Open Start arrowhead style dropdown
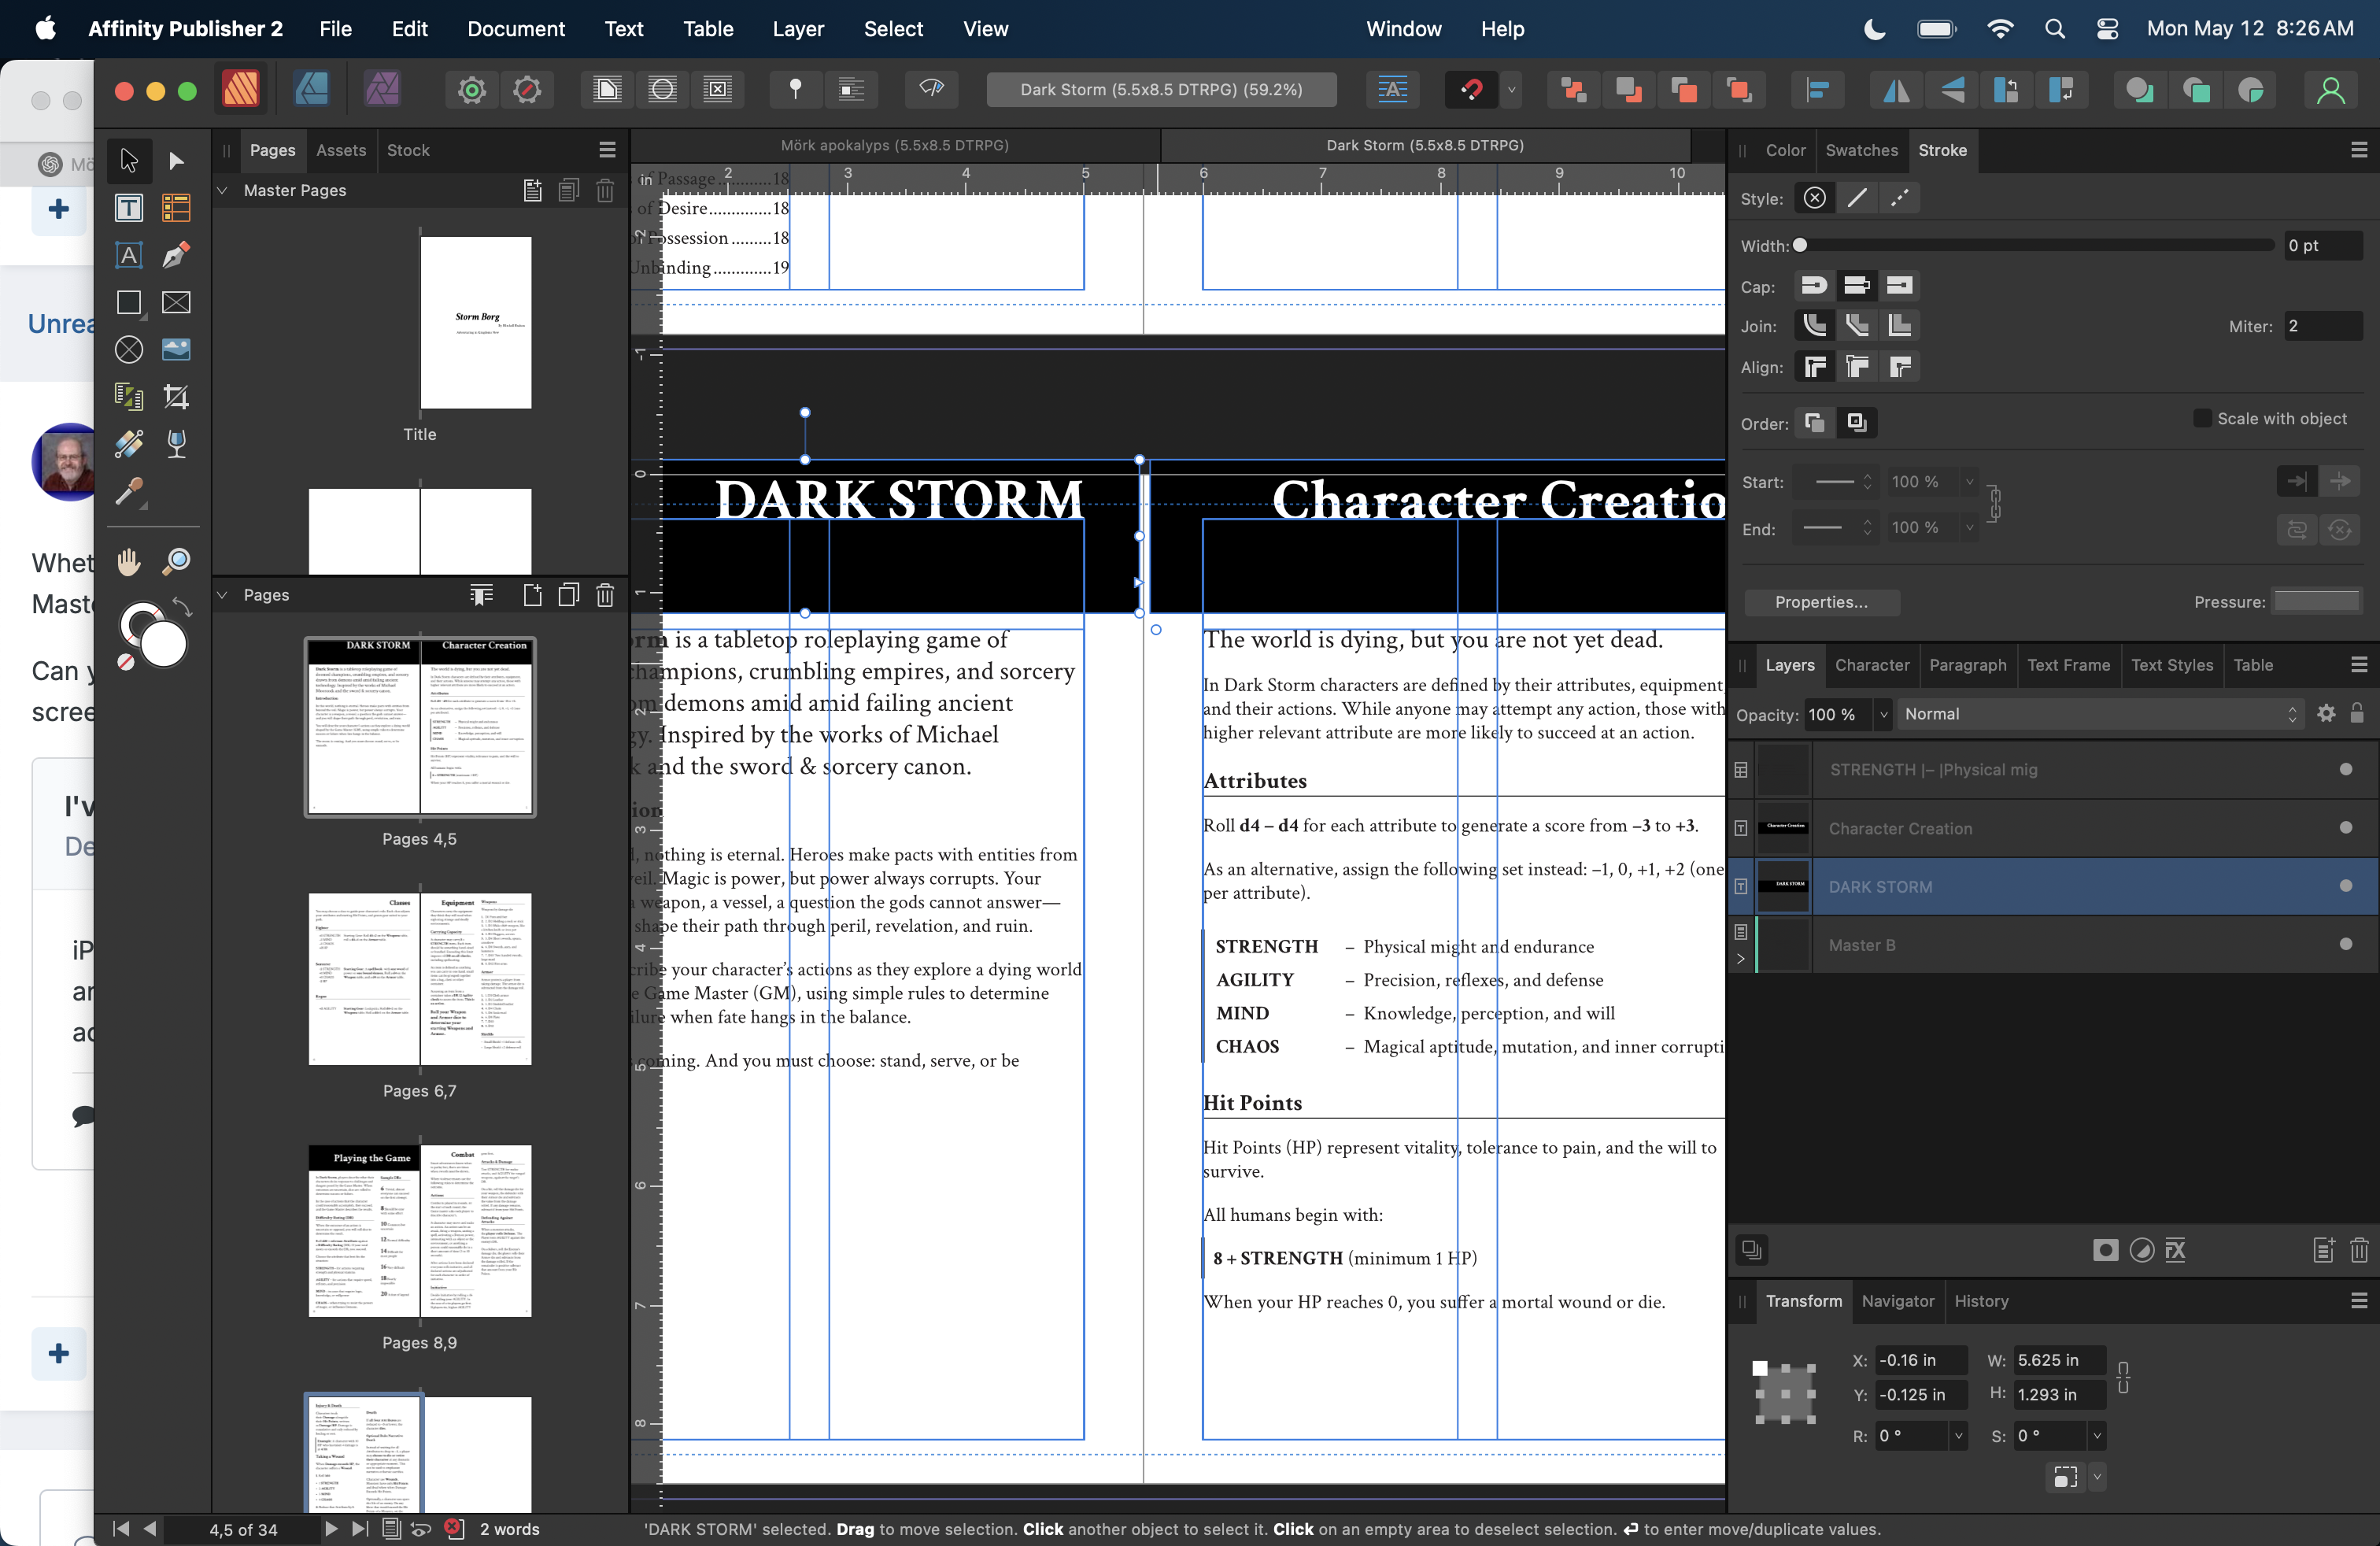Screen dimensions: 2380x1546 (1842, 482)
